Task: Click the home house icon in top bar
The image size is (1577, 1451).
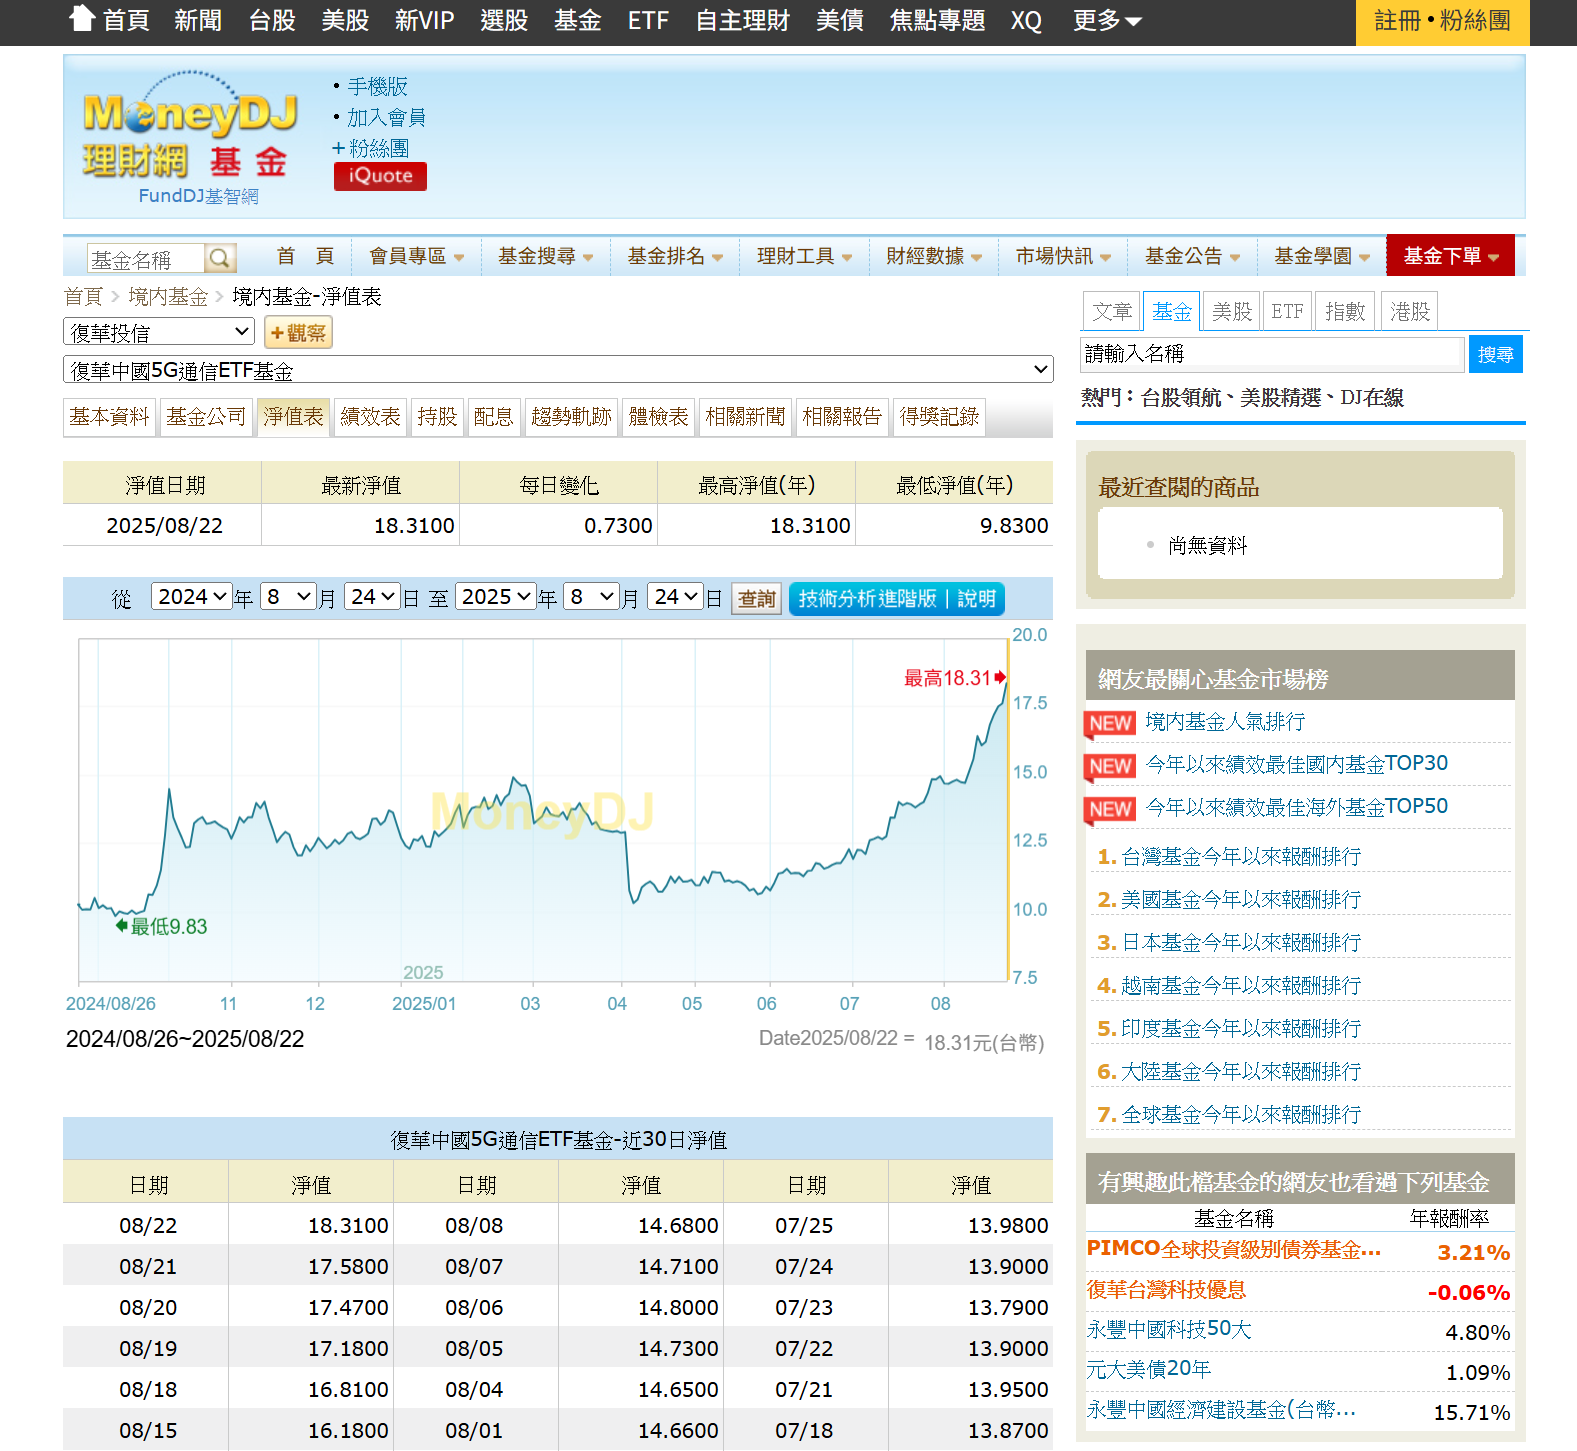Action: pos(82,18)
